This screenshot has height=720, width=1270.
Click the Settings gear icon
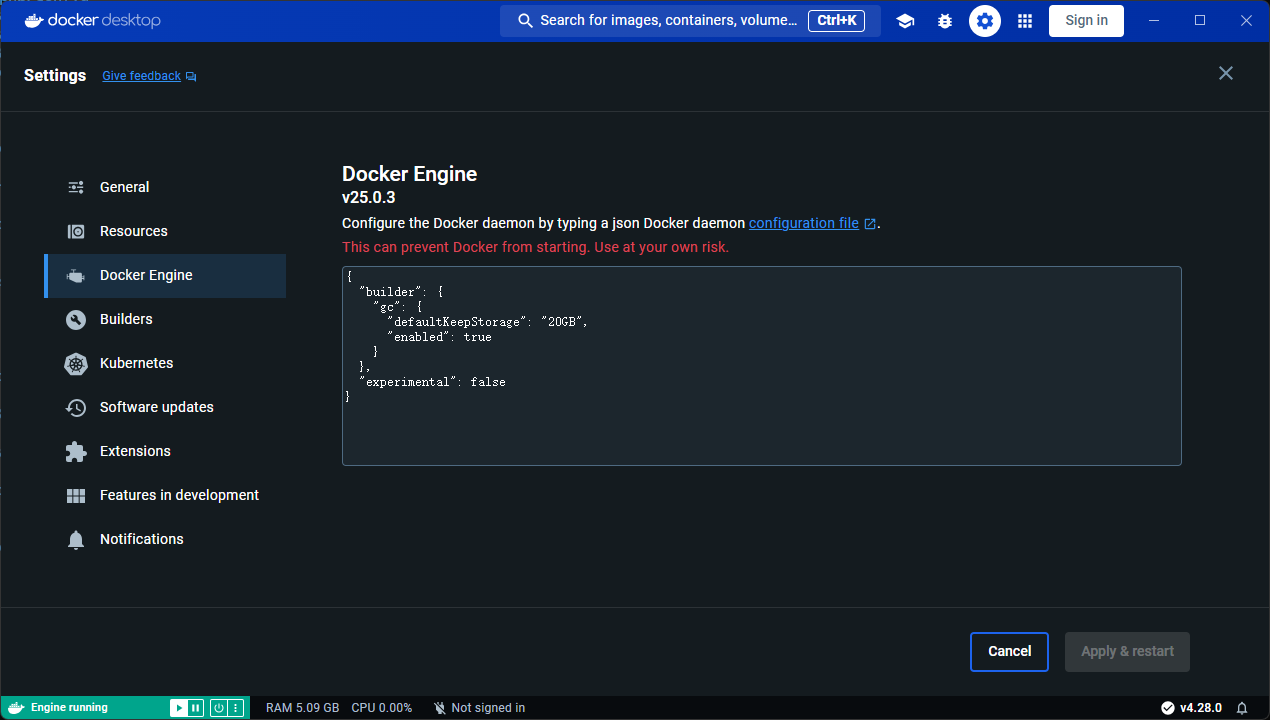tap(985, 21)
